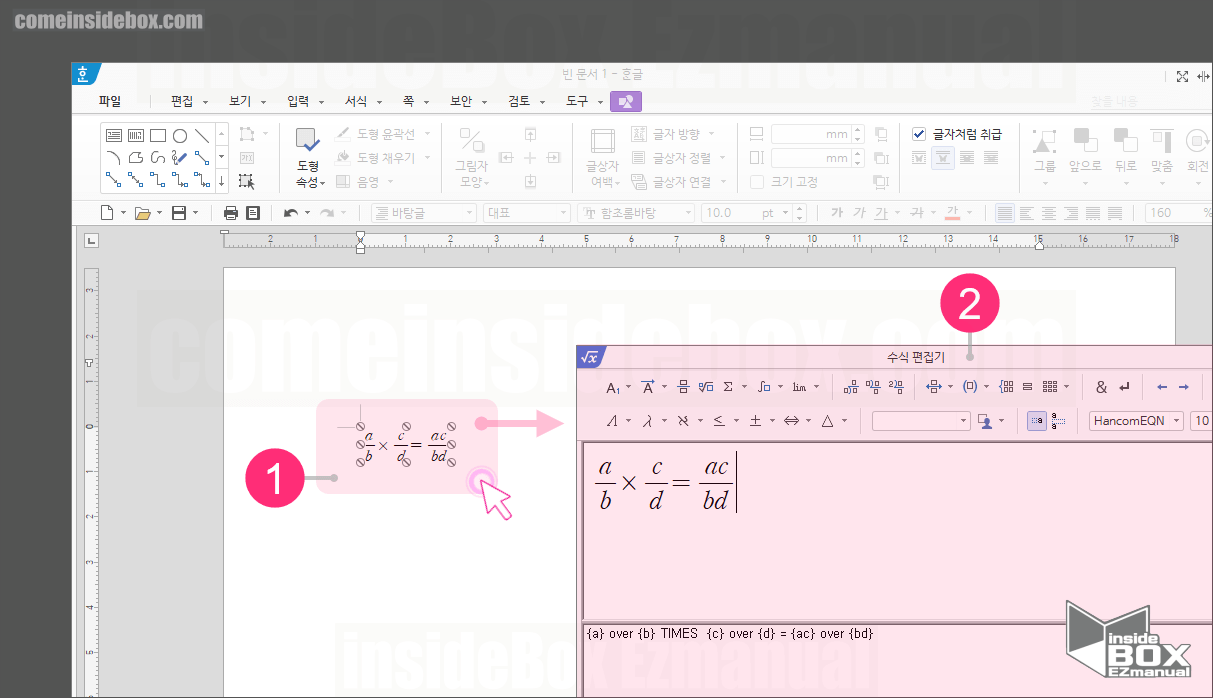
Task: Toggle justify paragraph alignment button
Action: coord(1004,213)
